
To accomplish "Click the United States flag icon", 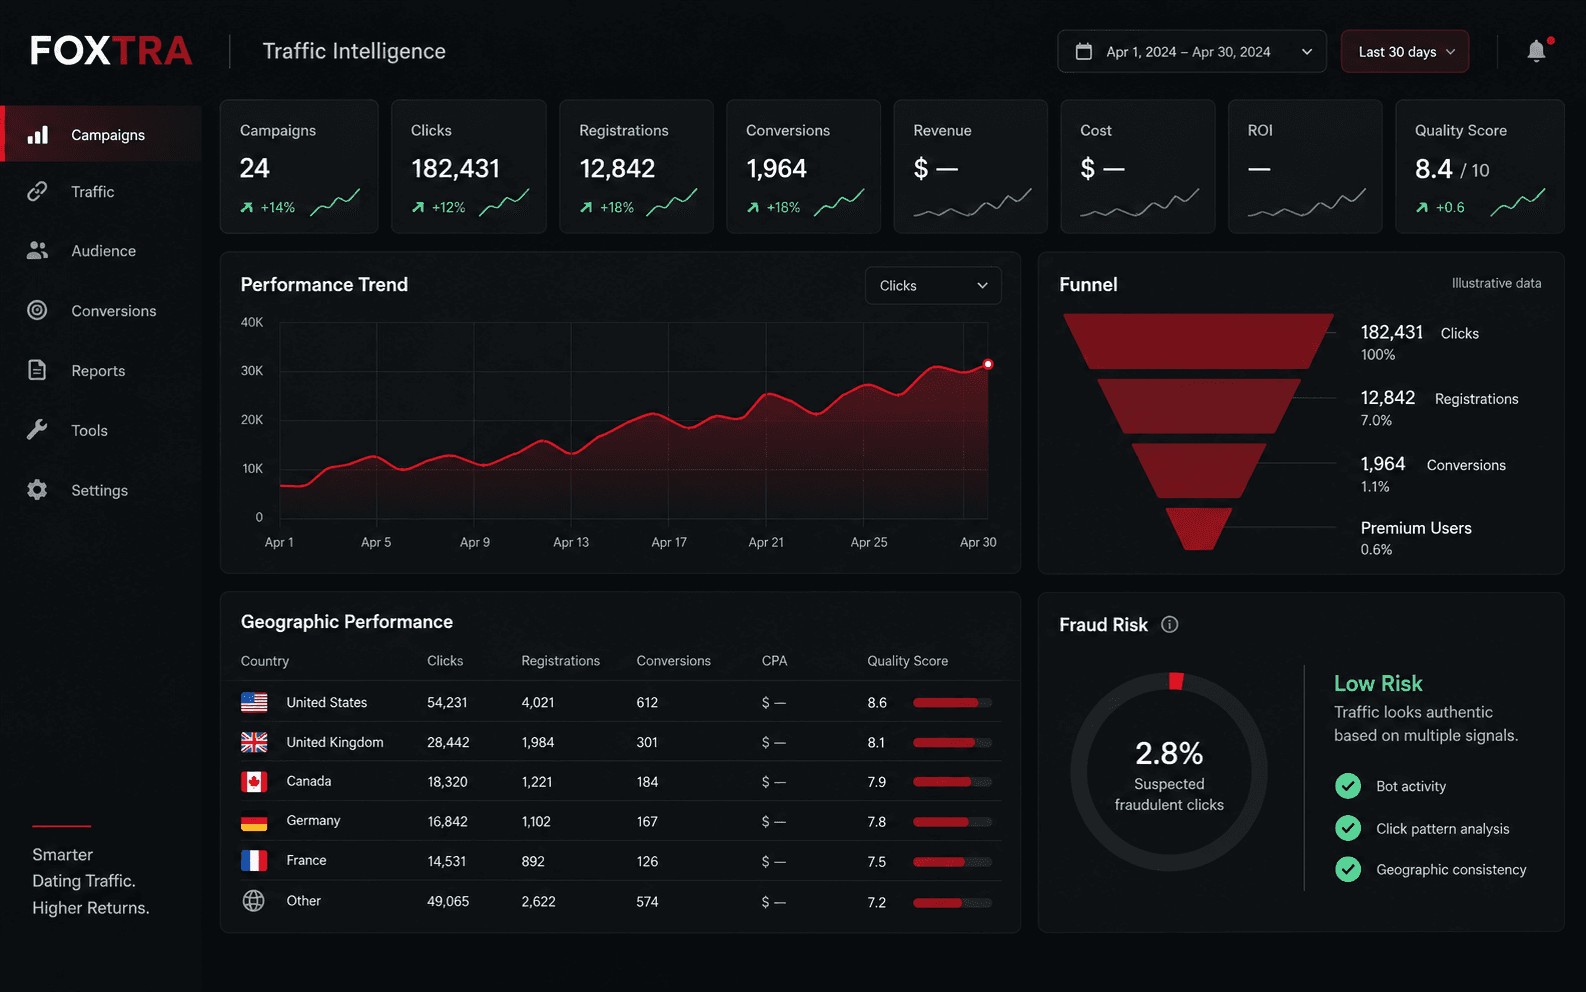I will (x=254, y=702).
